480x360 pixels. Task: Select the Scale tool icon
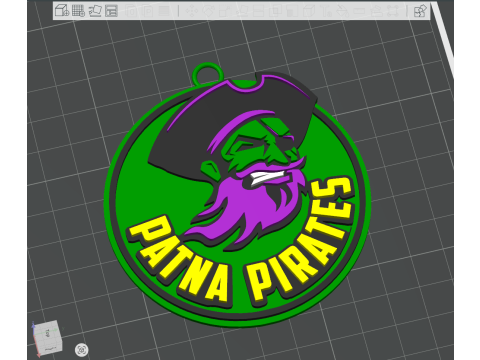225,11
